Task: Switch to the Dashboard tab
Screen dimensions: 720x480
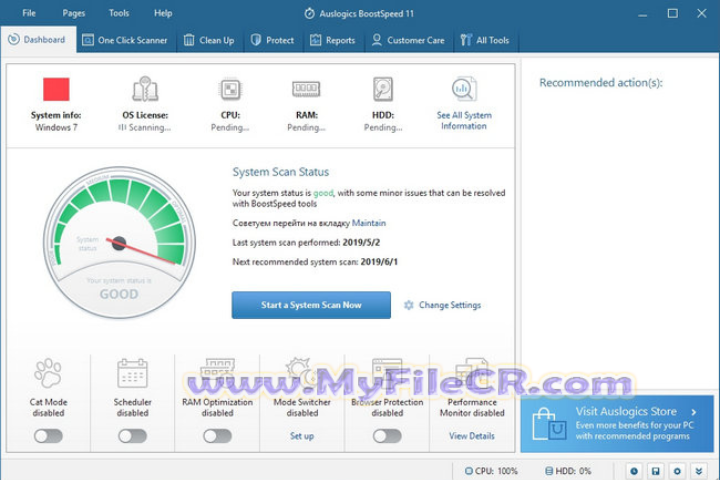Action: click(39, 40)
